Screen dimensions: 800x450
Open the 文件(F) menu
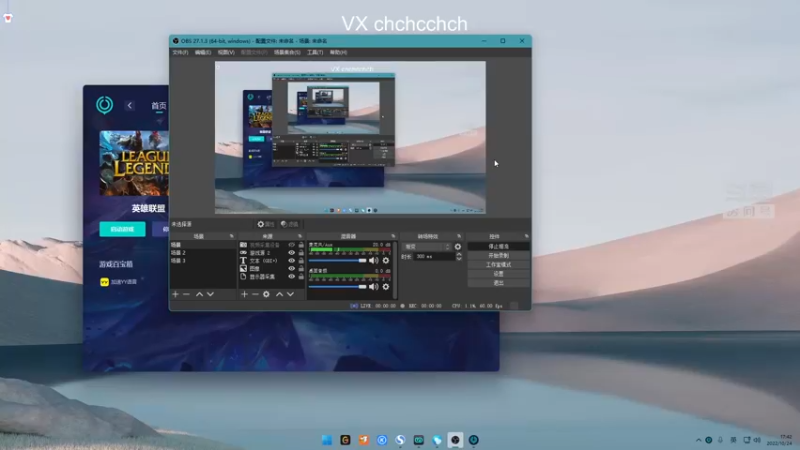(x=180, y=53)
